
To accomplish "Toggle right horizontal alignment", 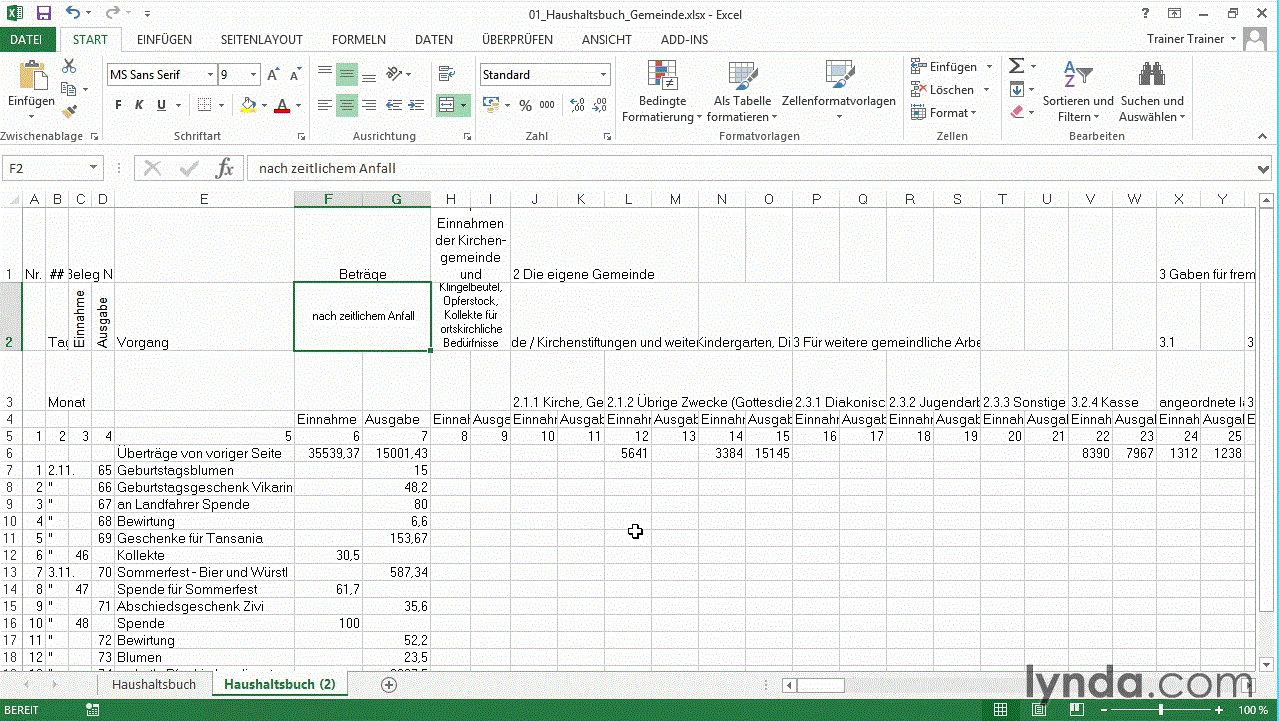I will coord(368,105).
